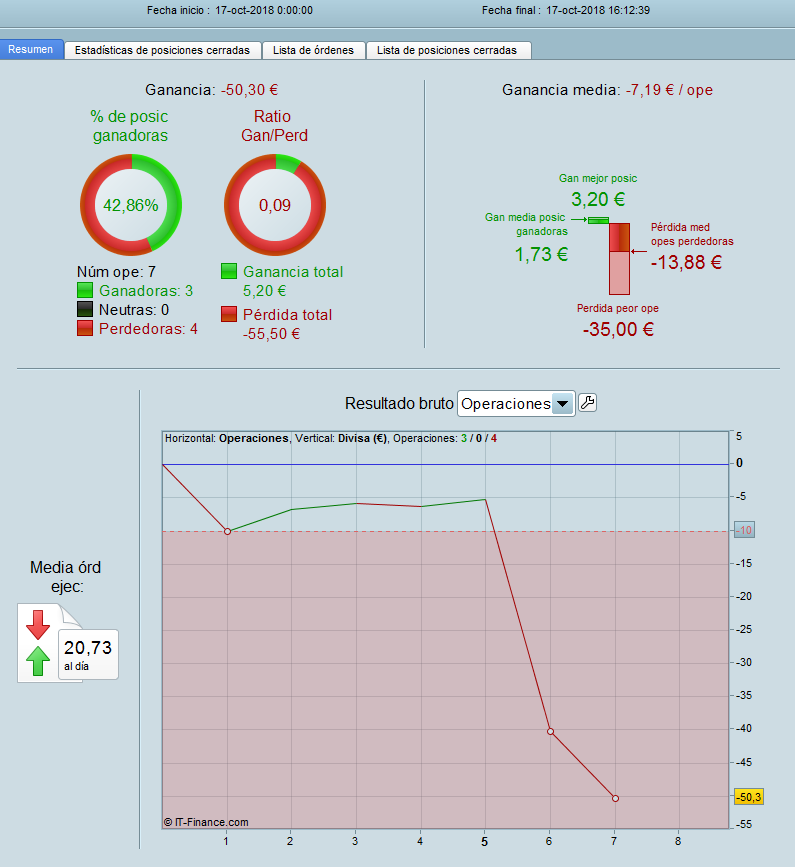Click the '42,86%' value
The width and height of the screenshot is (795, 867).
tap(131, 205)
